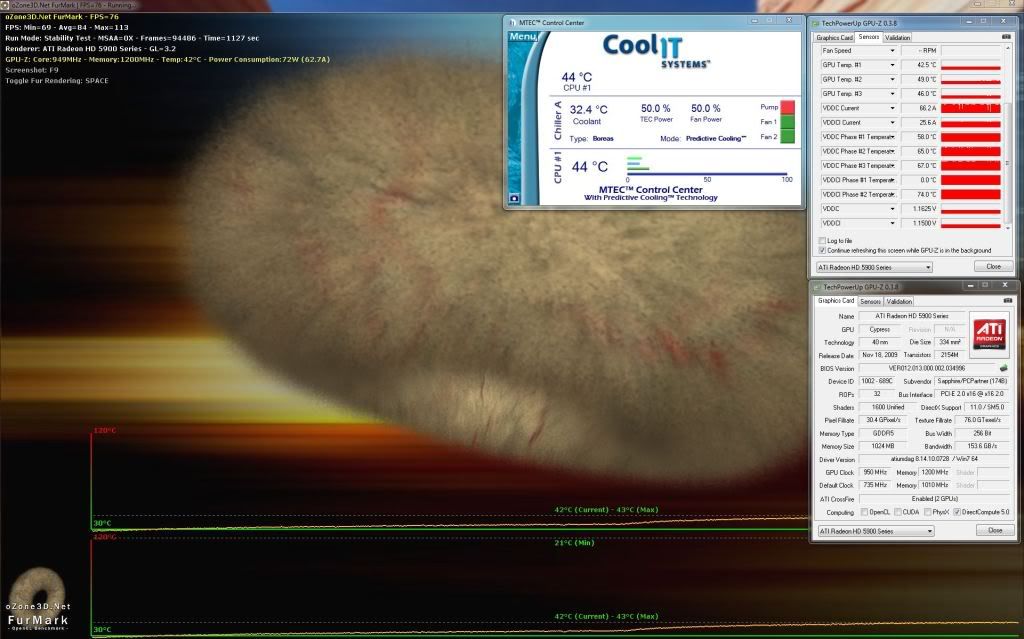Click the CoolIT Systems logo
1024x639 pixels.
coord(656,50)
